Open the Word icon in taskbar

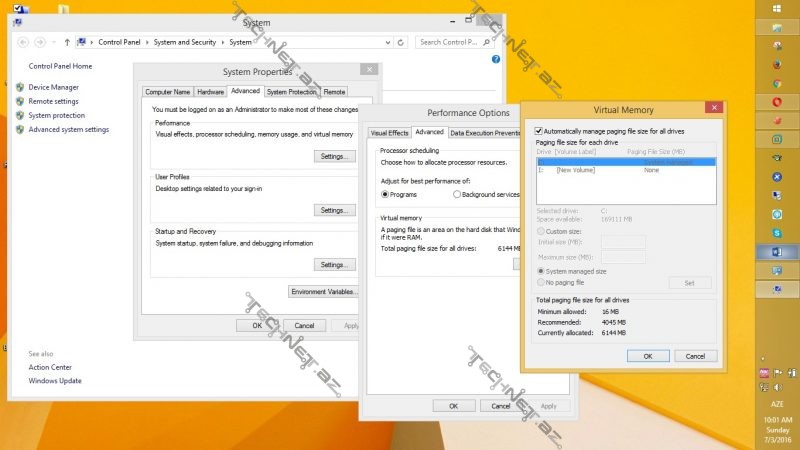[x=776, y=251]
